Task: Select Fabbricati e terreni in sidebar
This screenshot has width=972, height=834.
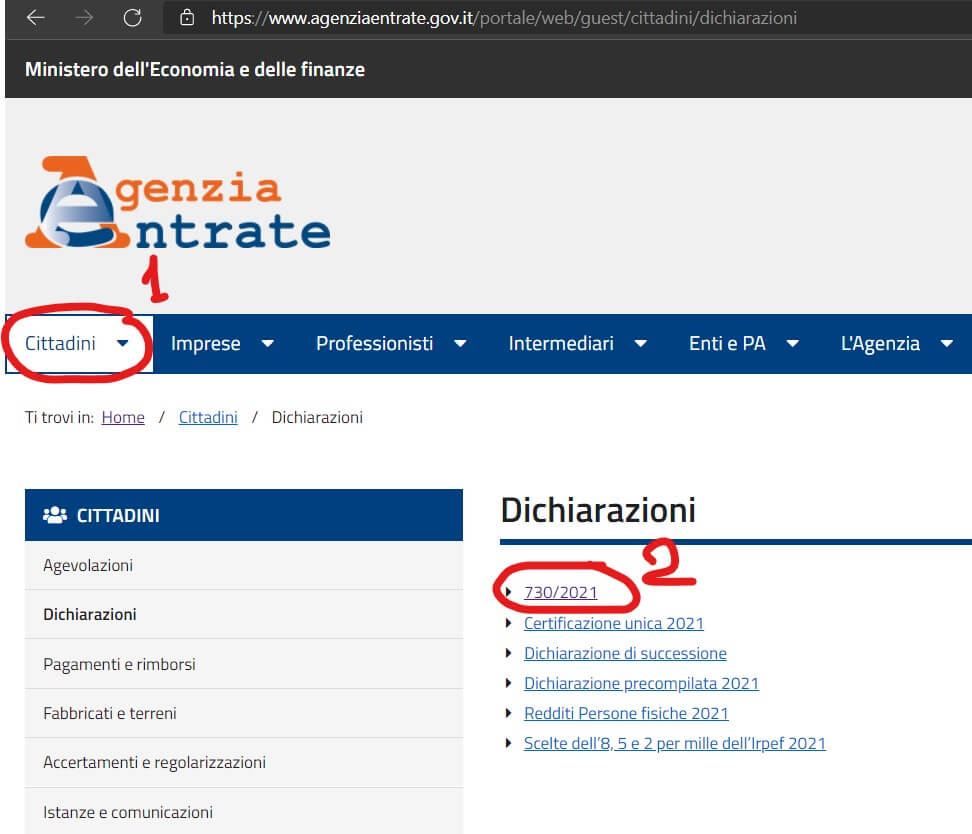Action: click(x=110, y=713)
